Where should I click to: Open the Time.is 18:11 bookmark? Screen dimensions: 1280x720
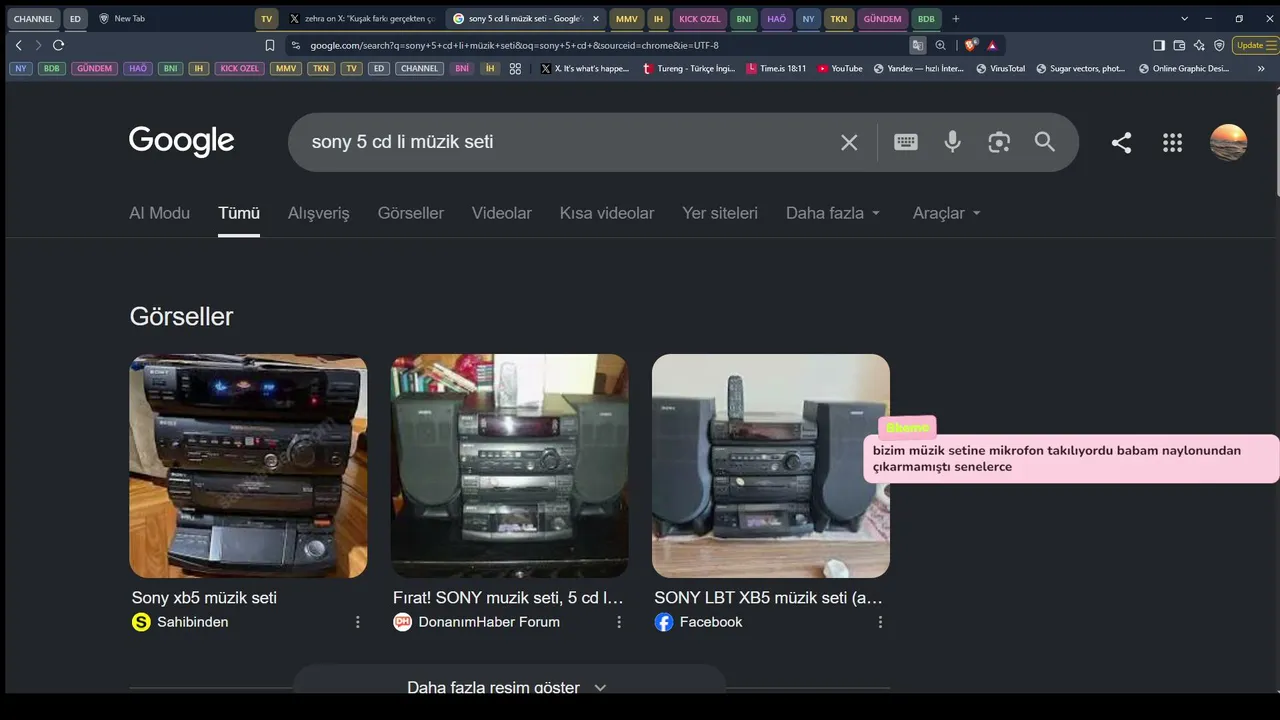click(x=776, y=69)
